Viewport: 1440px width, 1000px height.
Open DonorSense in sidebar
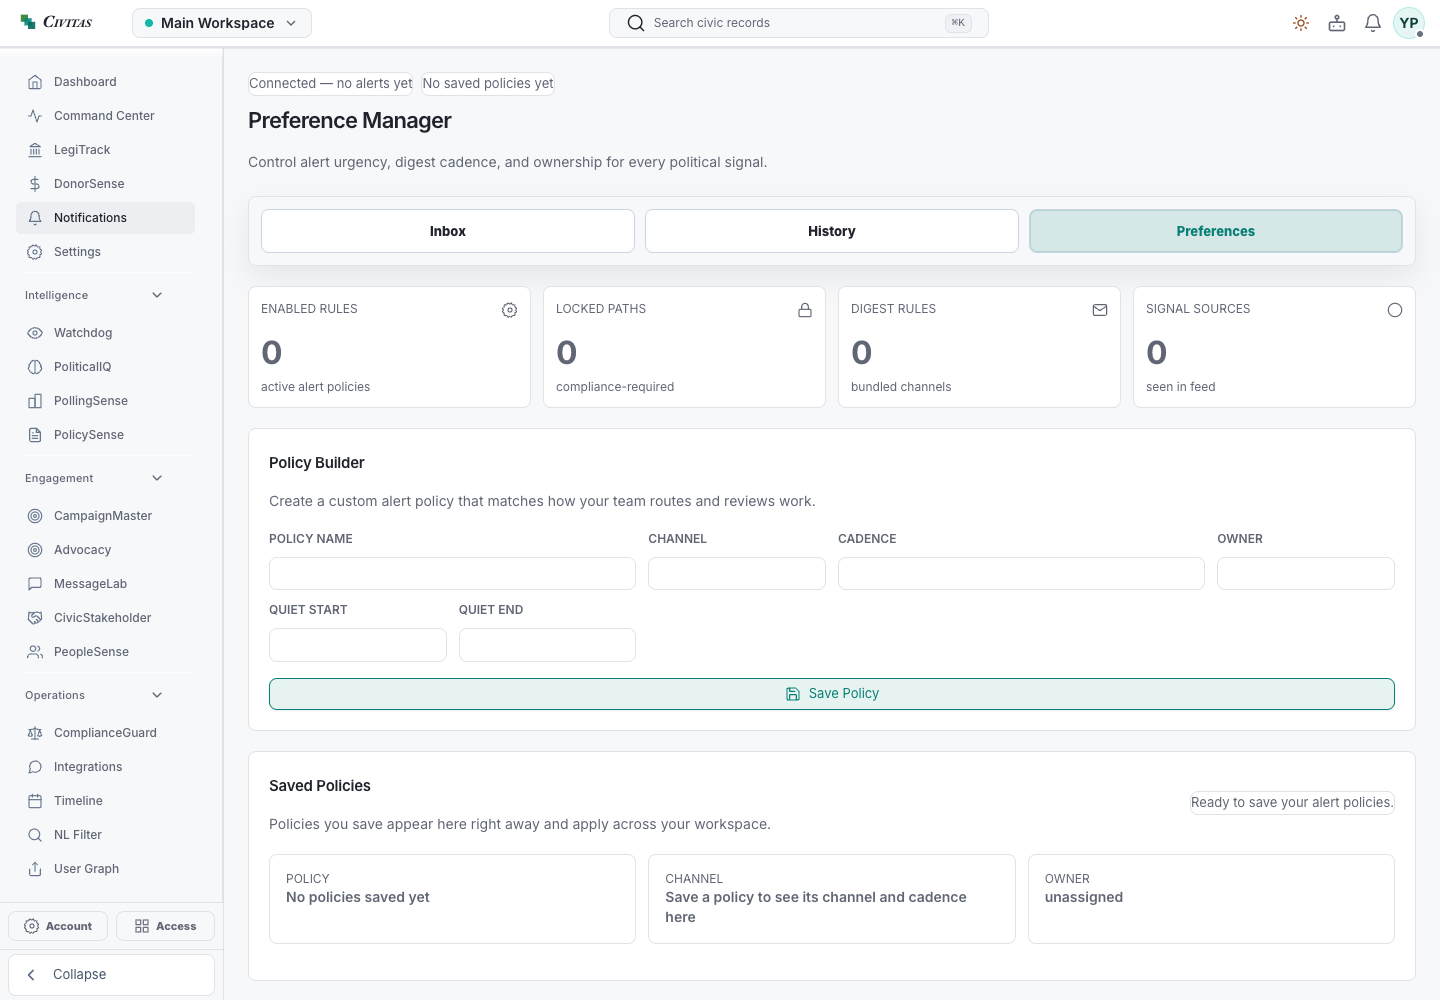click(105, 184)
